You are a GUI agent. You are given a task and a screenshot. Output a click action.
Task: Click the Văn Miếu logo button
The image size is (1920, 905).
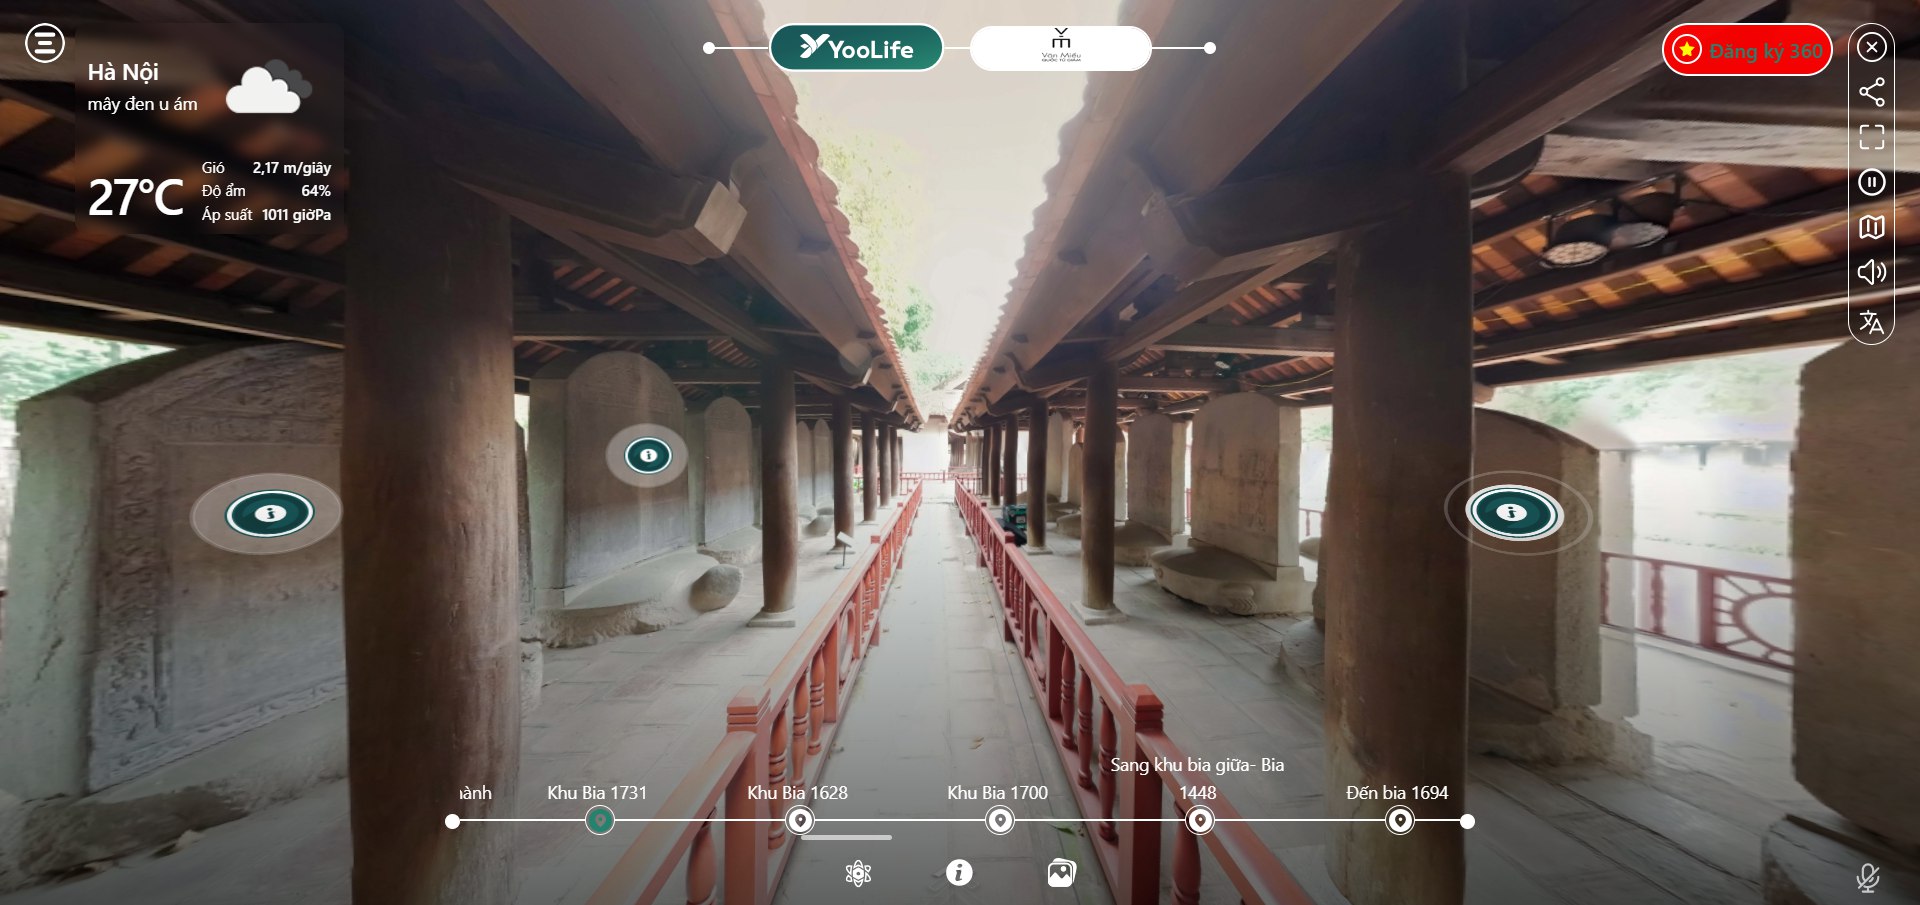coord(1060,48)
